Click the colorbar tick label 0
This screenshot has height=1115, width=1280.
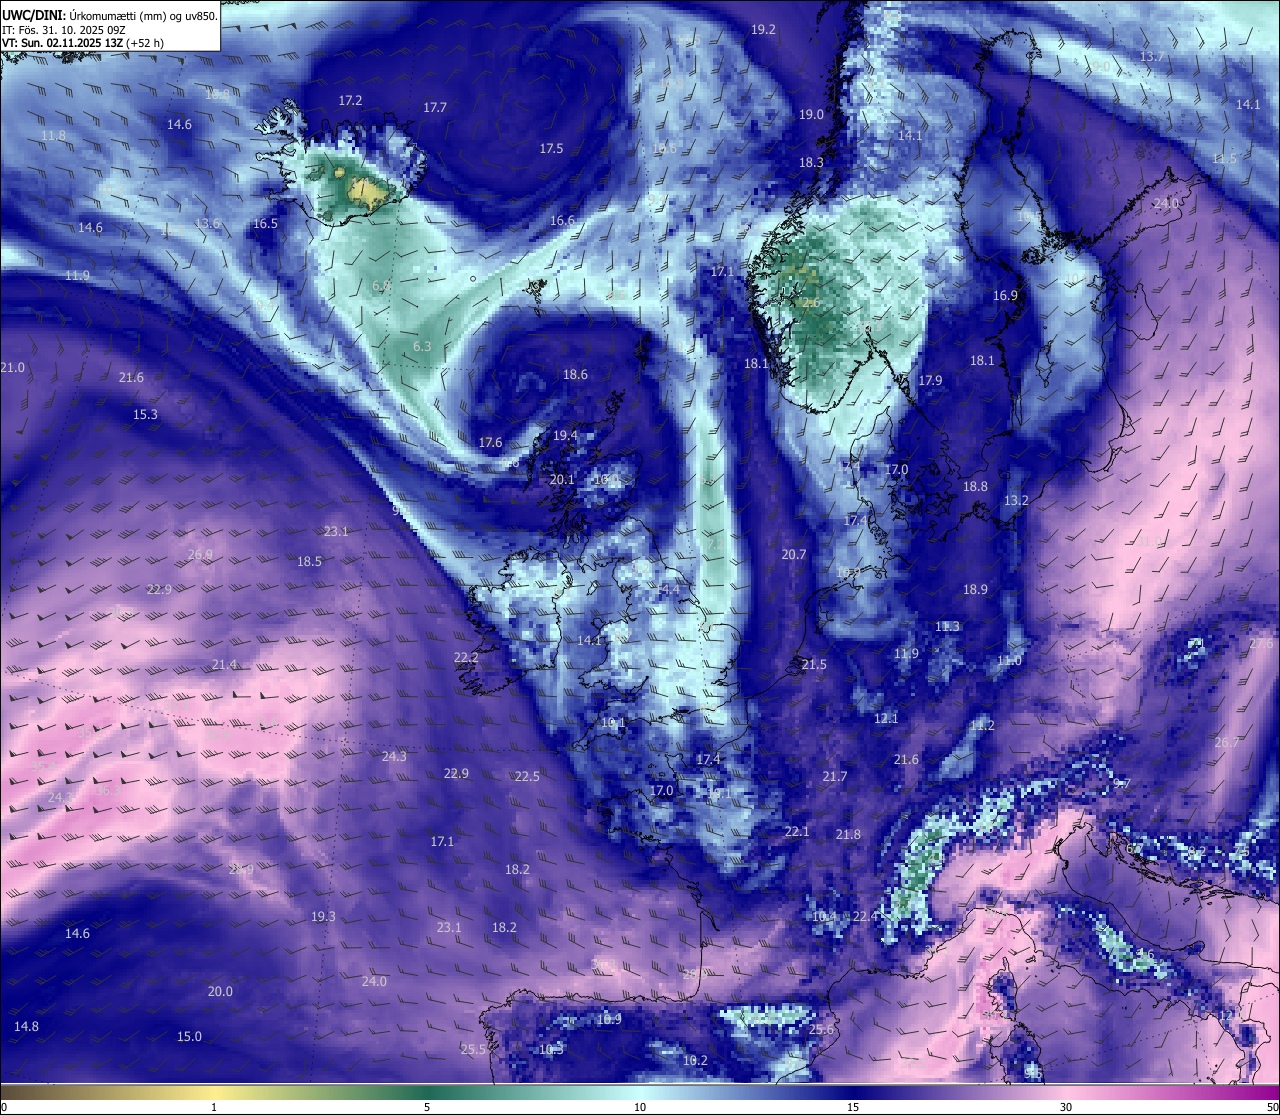tap(4, 1107)
